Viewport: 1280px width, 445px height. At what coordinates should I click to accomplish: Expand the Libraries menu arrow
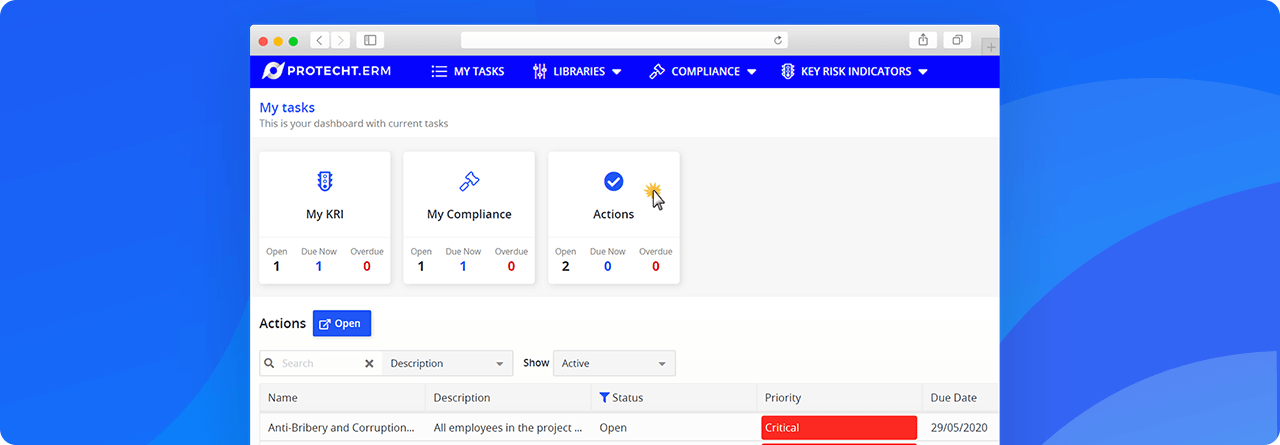(x=617, y=72)
